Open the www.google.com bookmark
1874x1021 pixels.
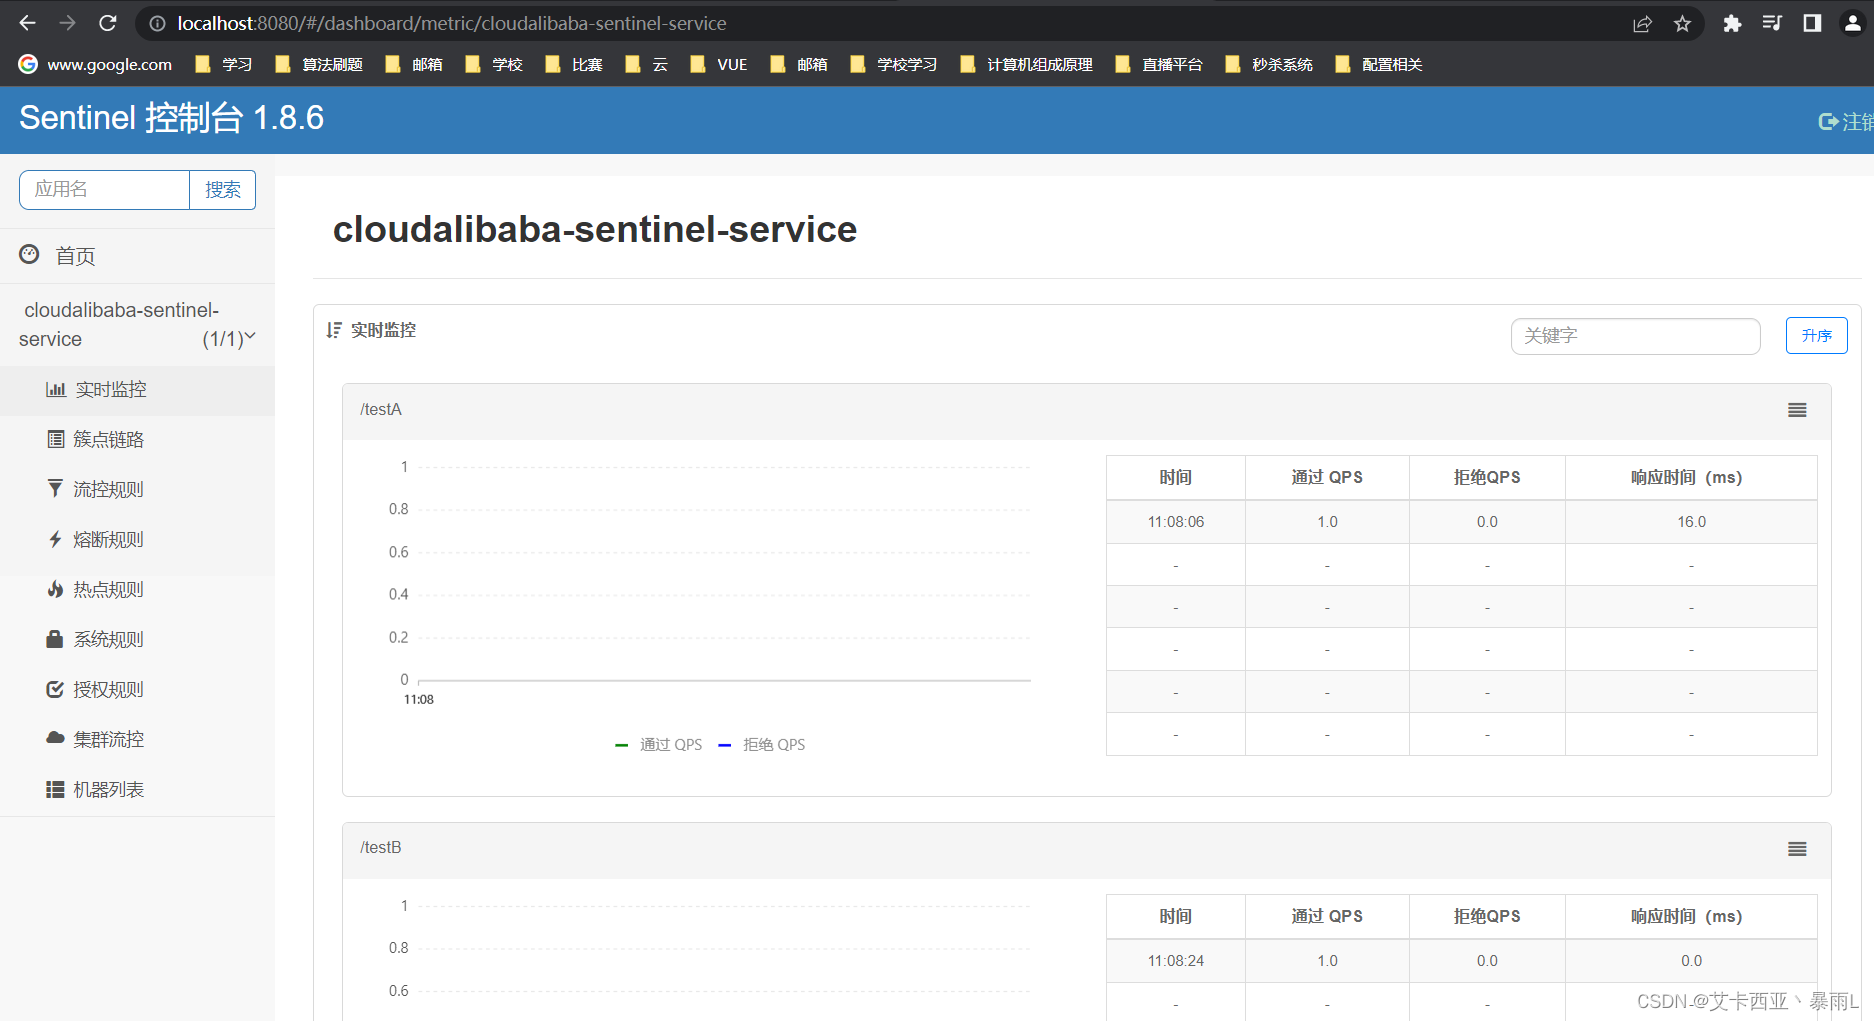tap(95, 64)
